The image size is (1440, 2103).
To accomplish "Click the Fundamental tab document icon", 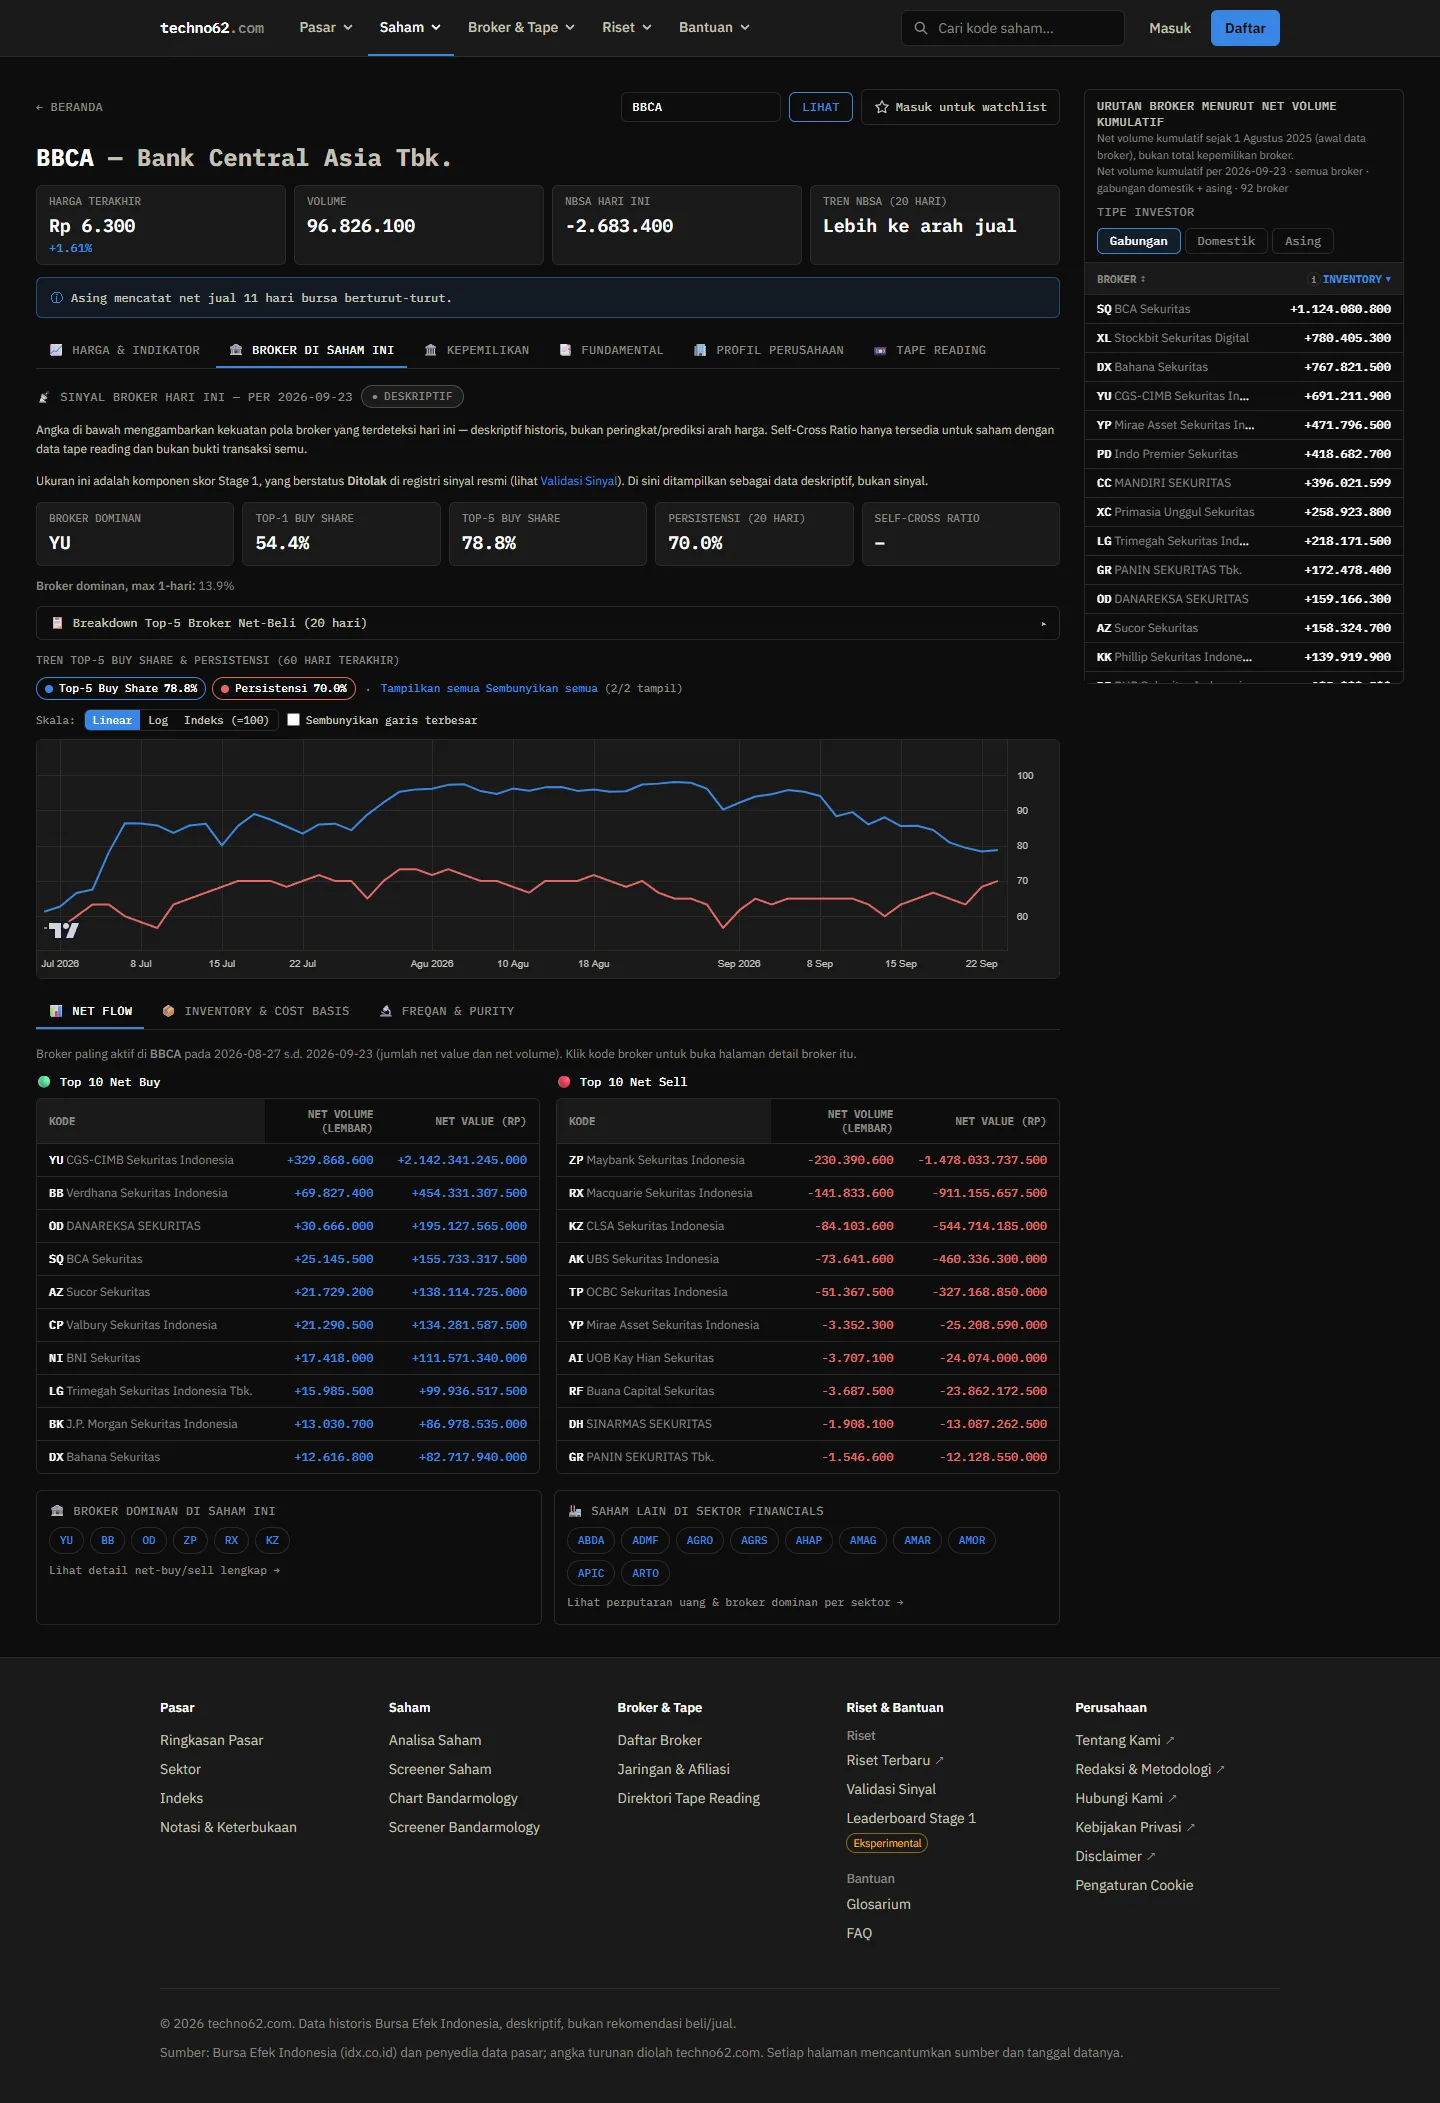I will click(x=565, y=350).
